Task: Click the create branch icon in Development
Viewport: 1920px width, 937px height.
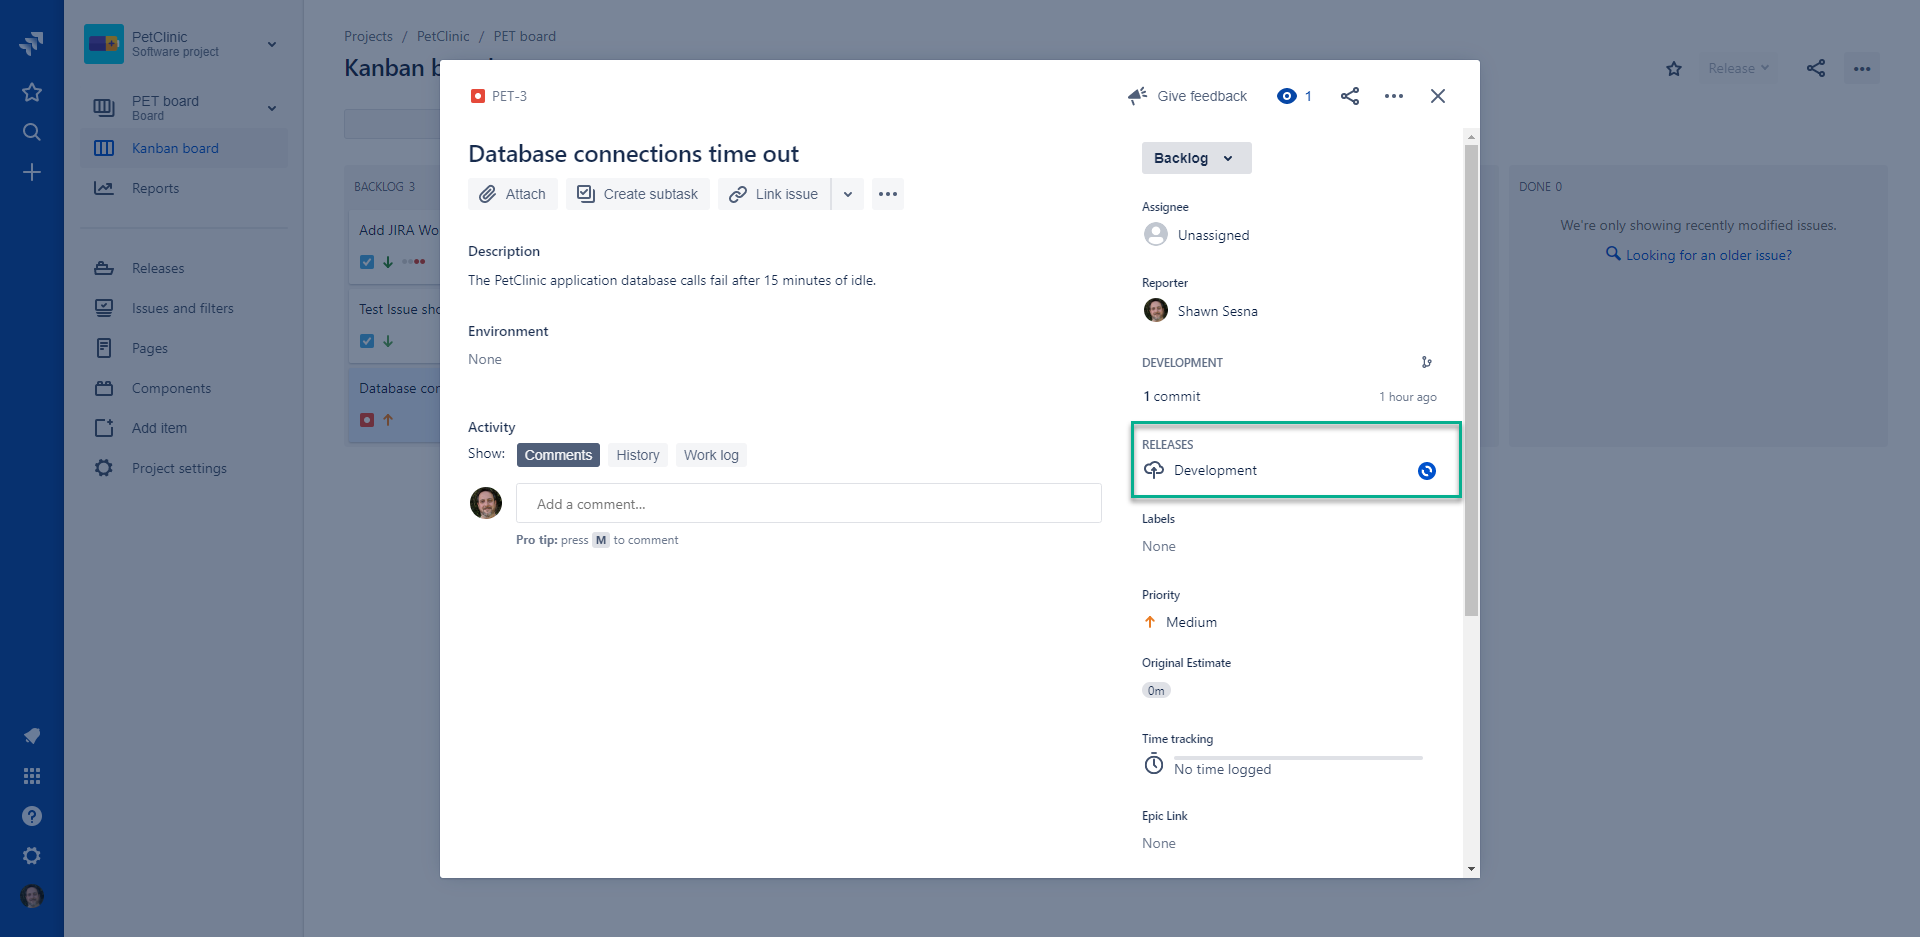Action: point(1426,362)
